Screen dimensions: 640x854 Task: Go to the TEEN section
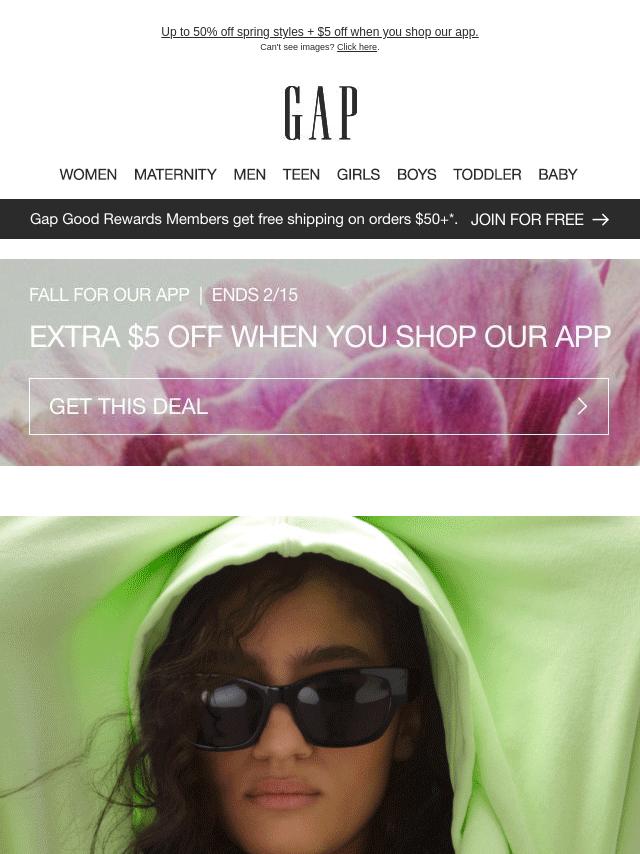click(x=301, y=174)
